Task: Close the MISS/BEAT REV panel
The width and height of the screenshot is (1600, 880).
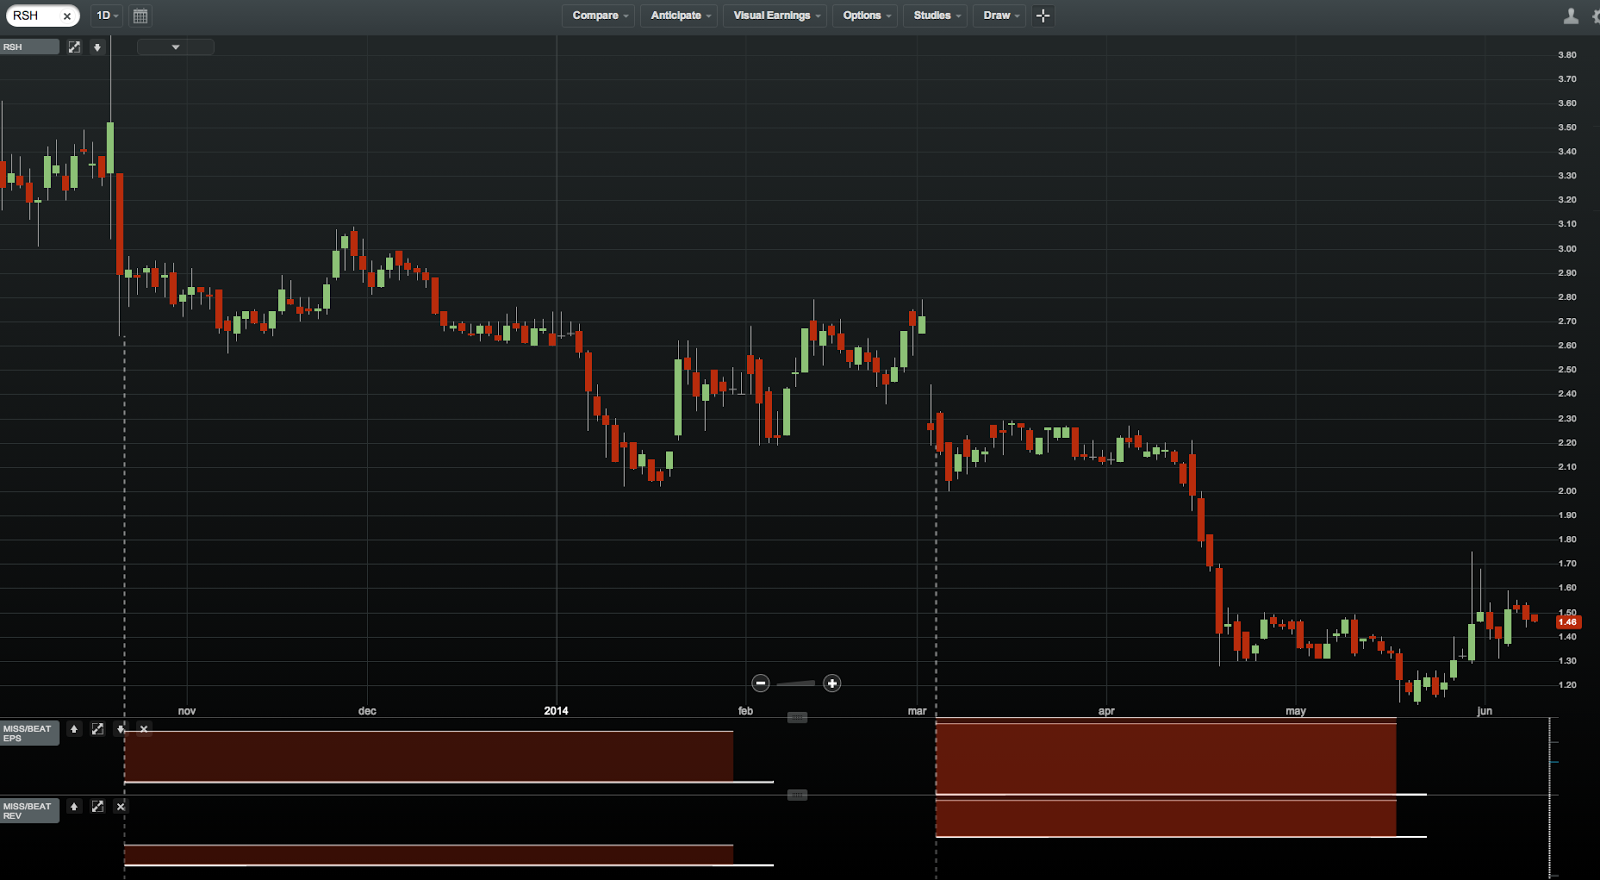Action: [x=121, y=806]
